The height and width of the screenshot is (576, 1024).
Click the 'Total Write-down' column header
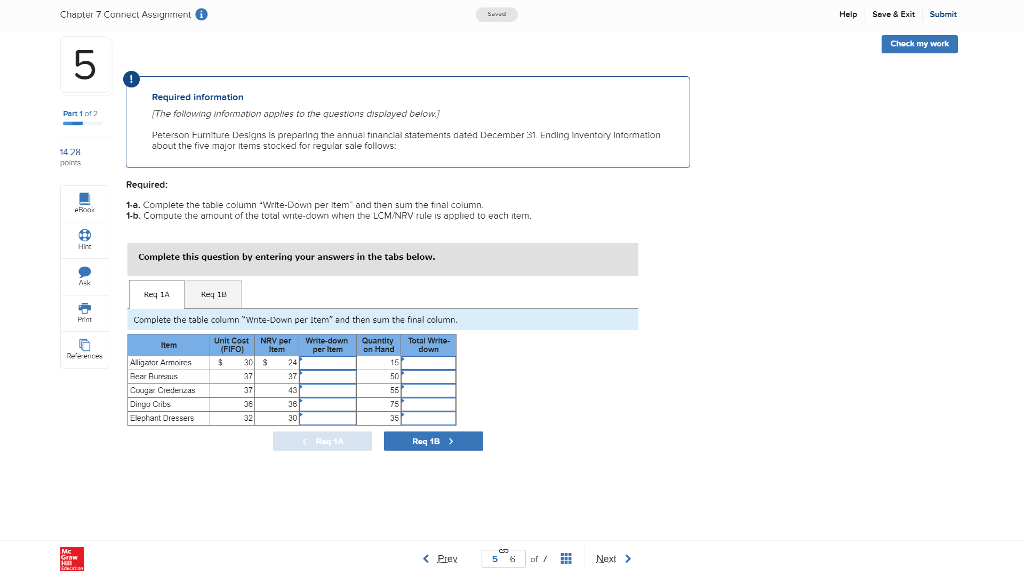pos(428,345)
